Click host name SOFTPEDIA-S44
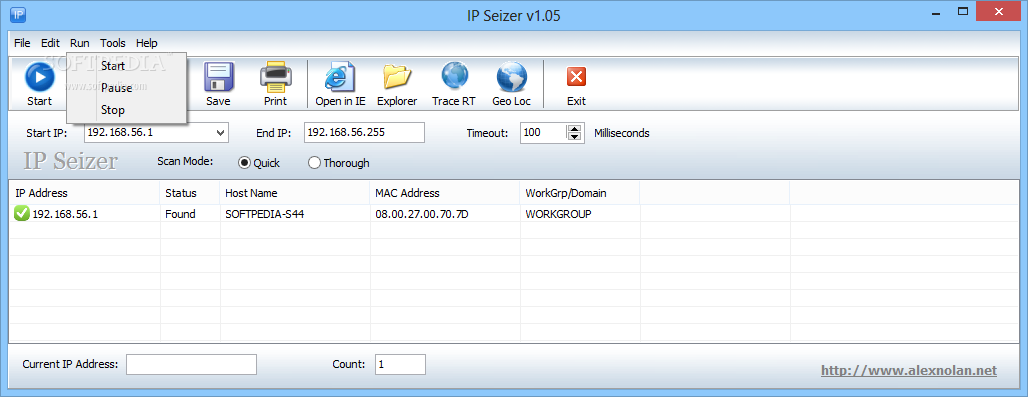Image resolution: width=1028 pixels, height=397 pixels. click(264, 214)
